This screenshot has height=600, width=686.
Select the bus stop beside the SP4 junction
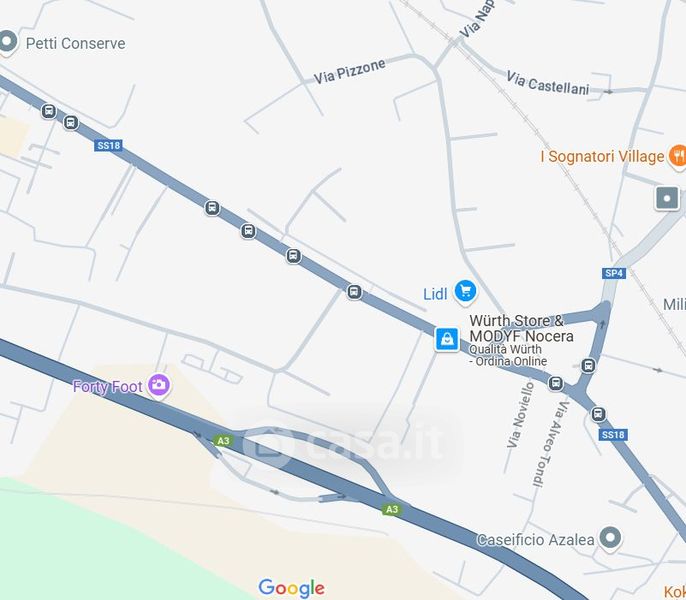[x=588, y=365]
